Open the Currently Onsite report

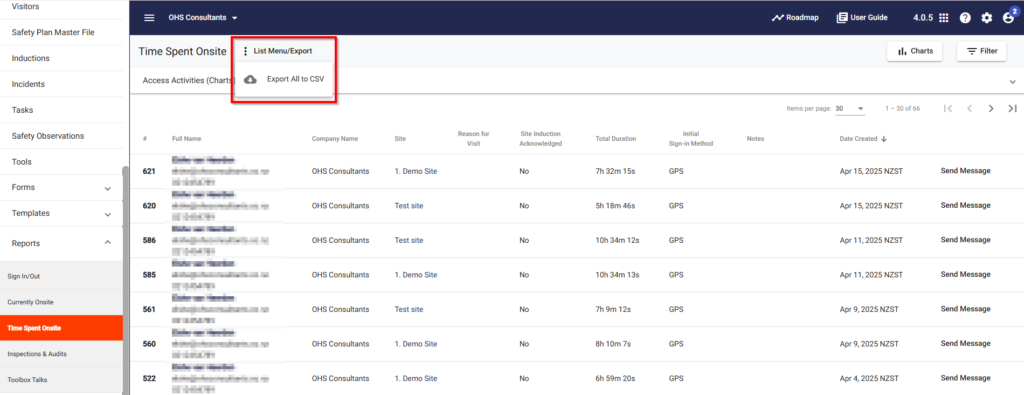pos(61,302)
